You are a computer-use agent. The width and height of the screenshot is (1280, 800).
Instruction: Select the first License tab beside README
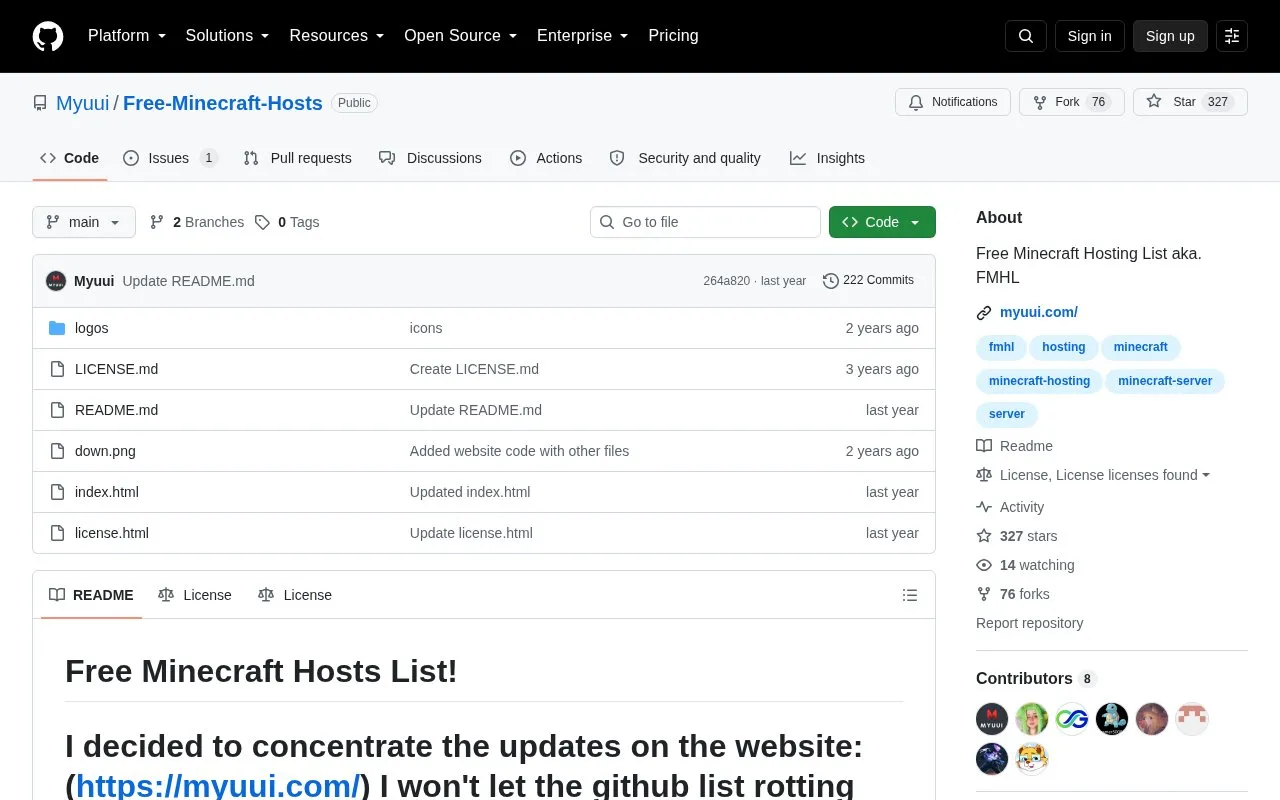pyautogui.click(x=195, y=595)
